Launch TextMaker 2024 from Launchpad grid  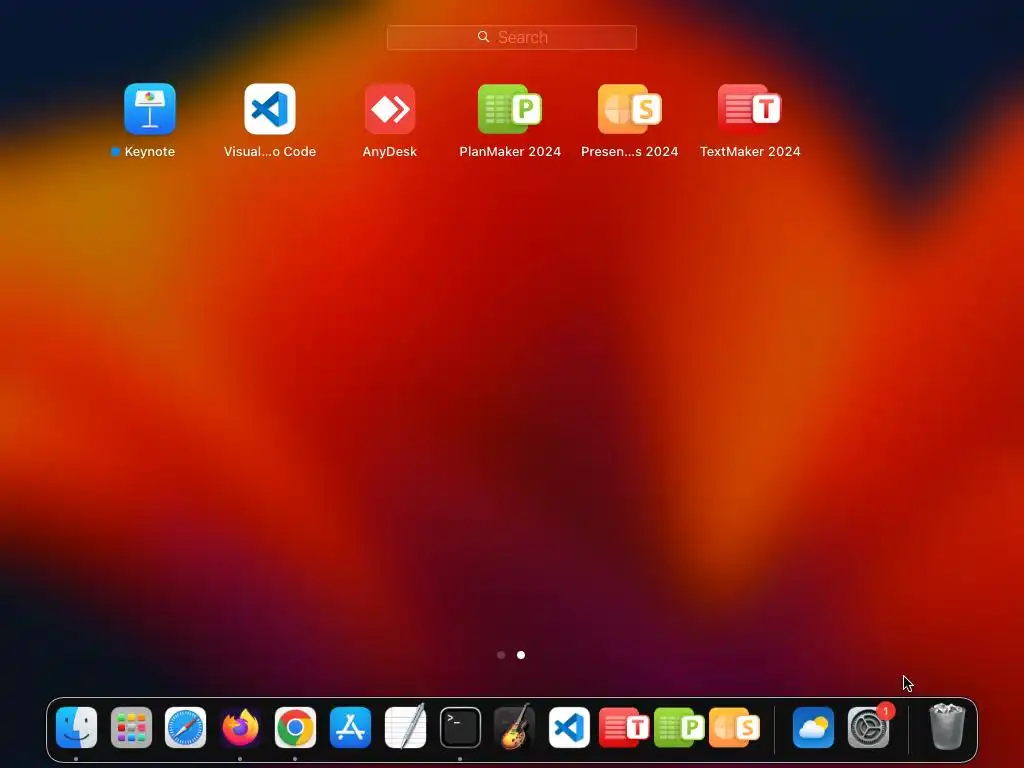[x=750, y=108]
